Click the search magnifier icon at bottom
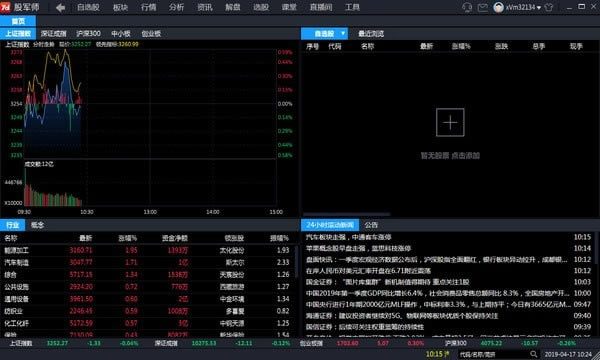 533,354
